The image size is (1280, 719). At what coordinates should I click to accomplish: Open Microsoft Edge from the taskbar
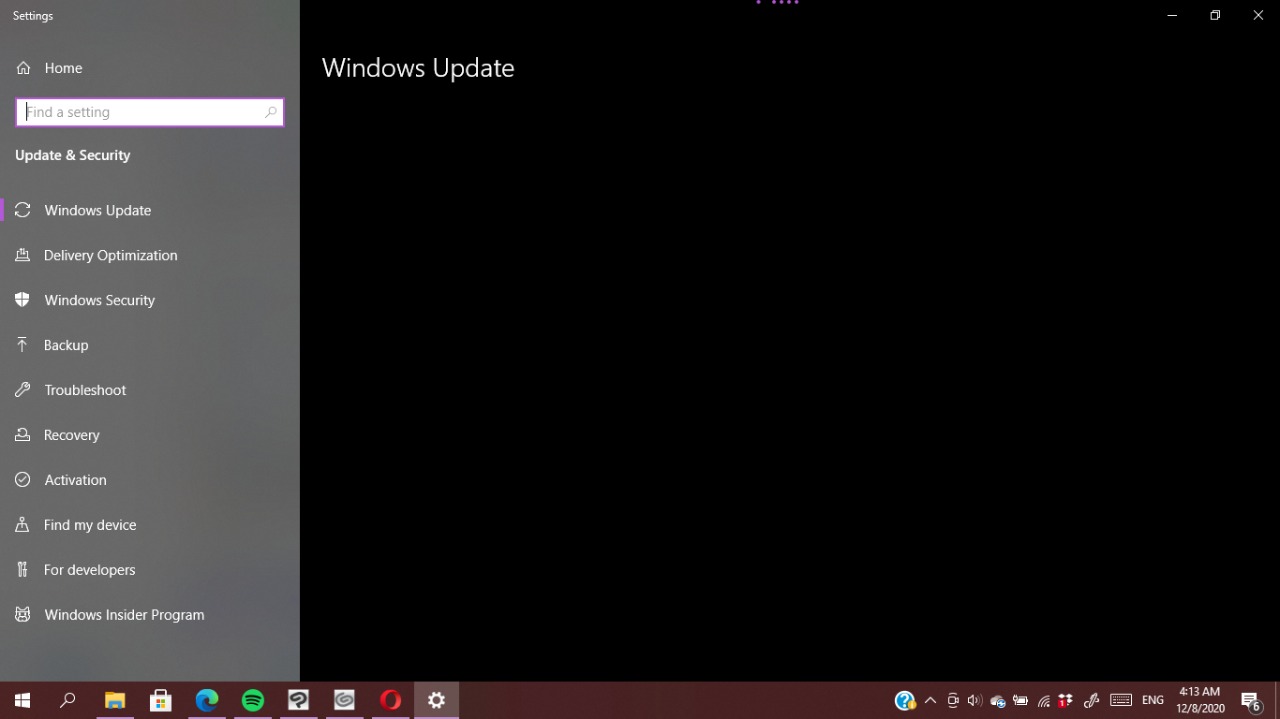[207, 700]
